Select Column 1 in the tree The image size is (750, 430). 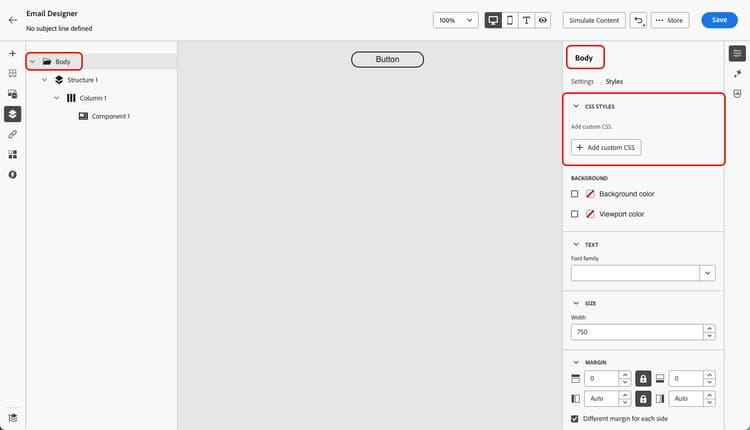(93, 98)
